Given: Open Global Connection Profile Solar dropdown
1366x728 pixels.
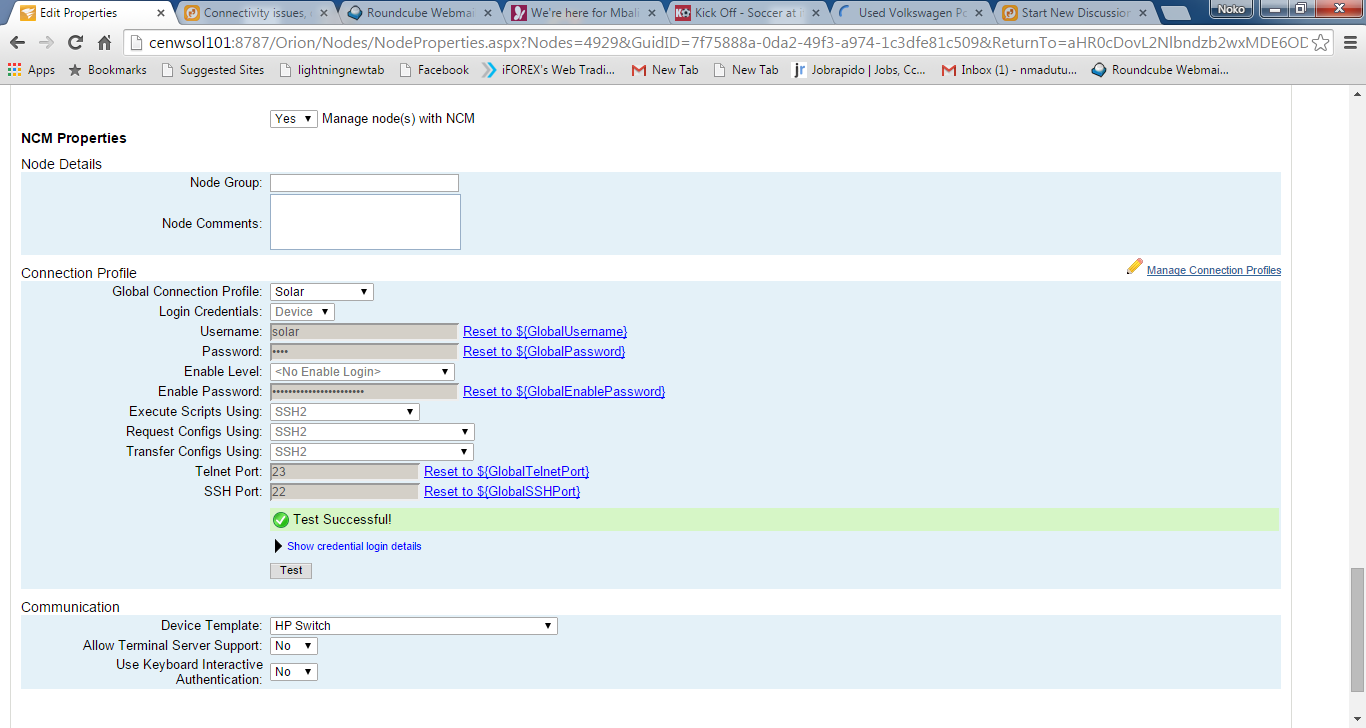Looking at the screenshot, I should 322,292.
